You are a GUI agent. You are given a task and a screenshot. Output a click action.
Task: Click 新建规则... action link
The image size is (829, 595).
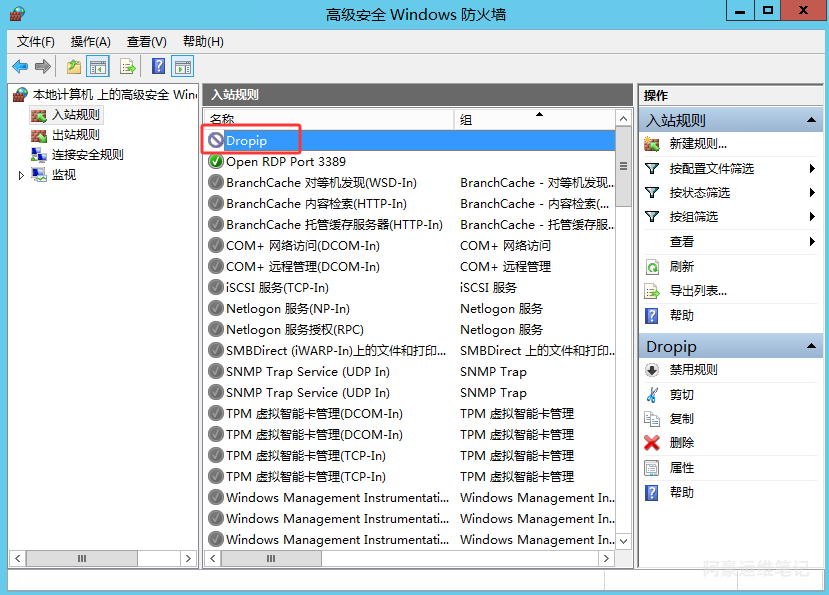(698, 143)
